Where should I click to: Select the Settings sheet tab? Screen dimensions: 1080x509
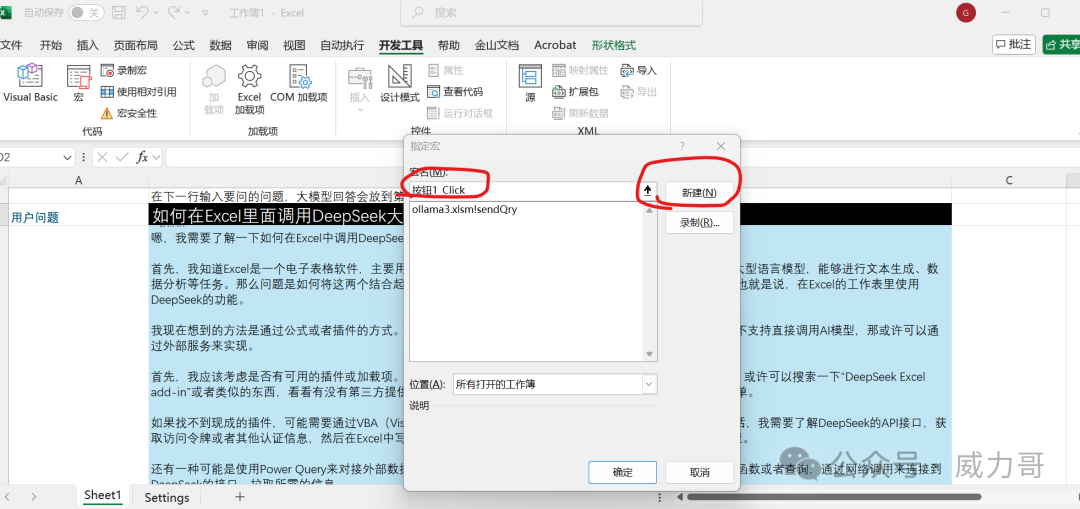167,497
